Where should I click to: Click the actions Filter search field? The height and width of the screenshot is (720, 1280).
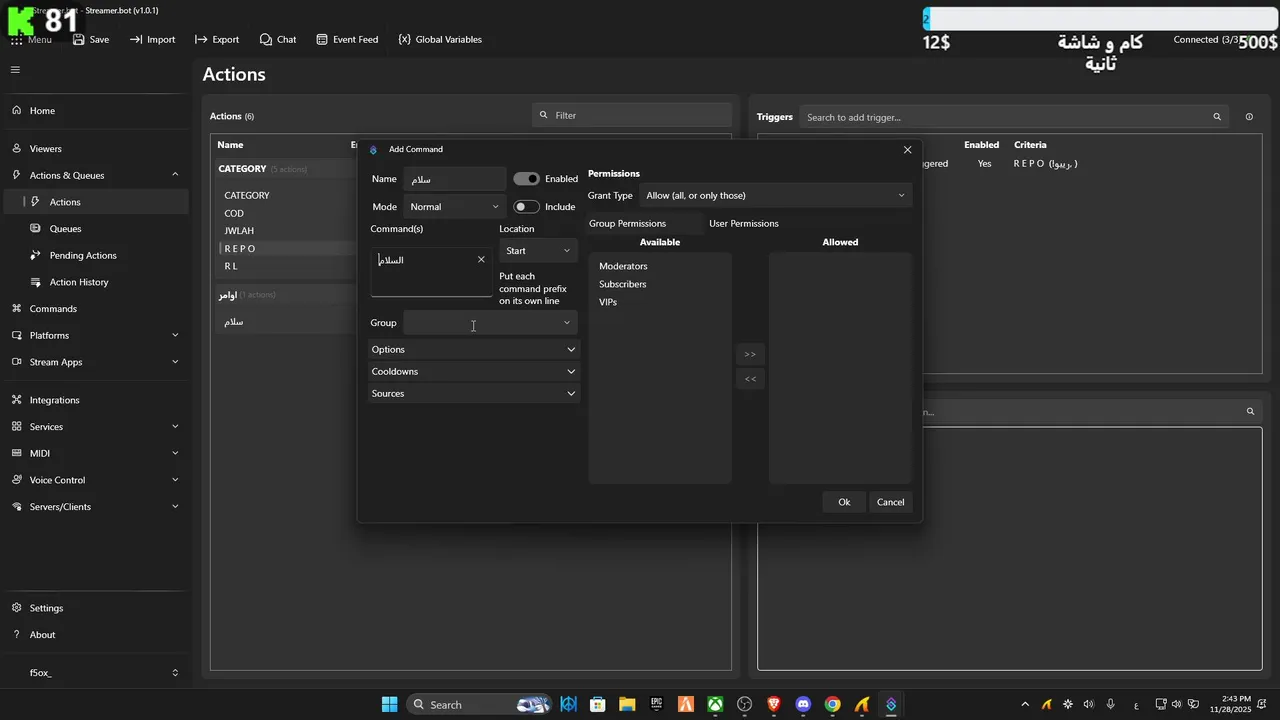click(632, 115)
